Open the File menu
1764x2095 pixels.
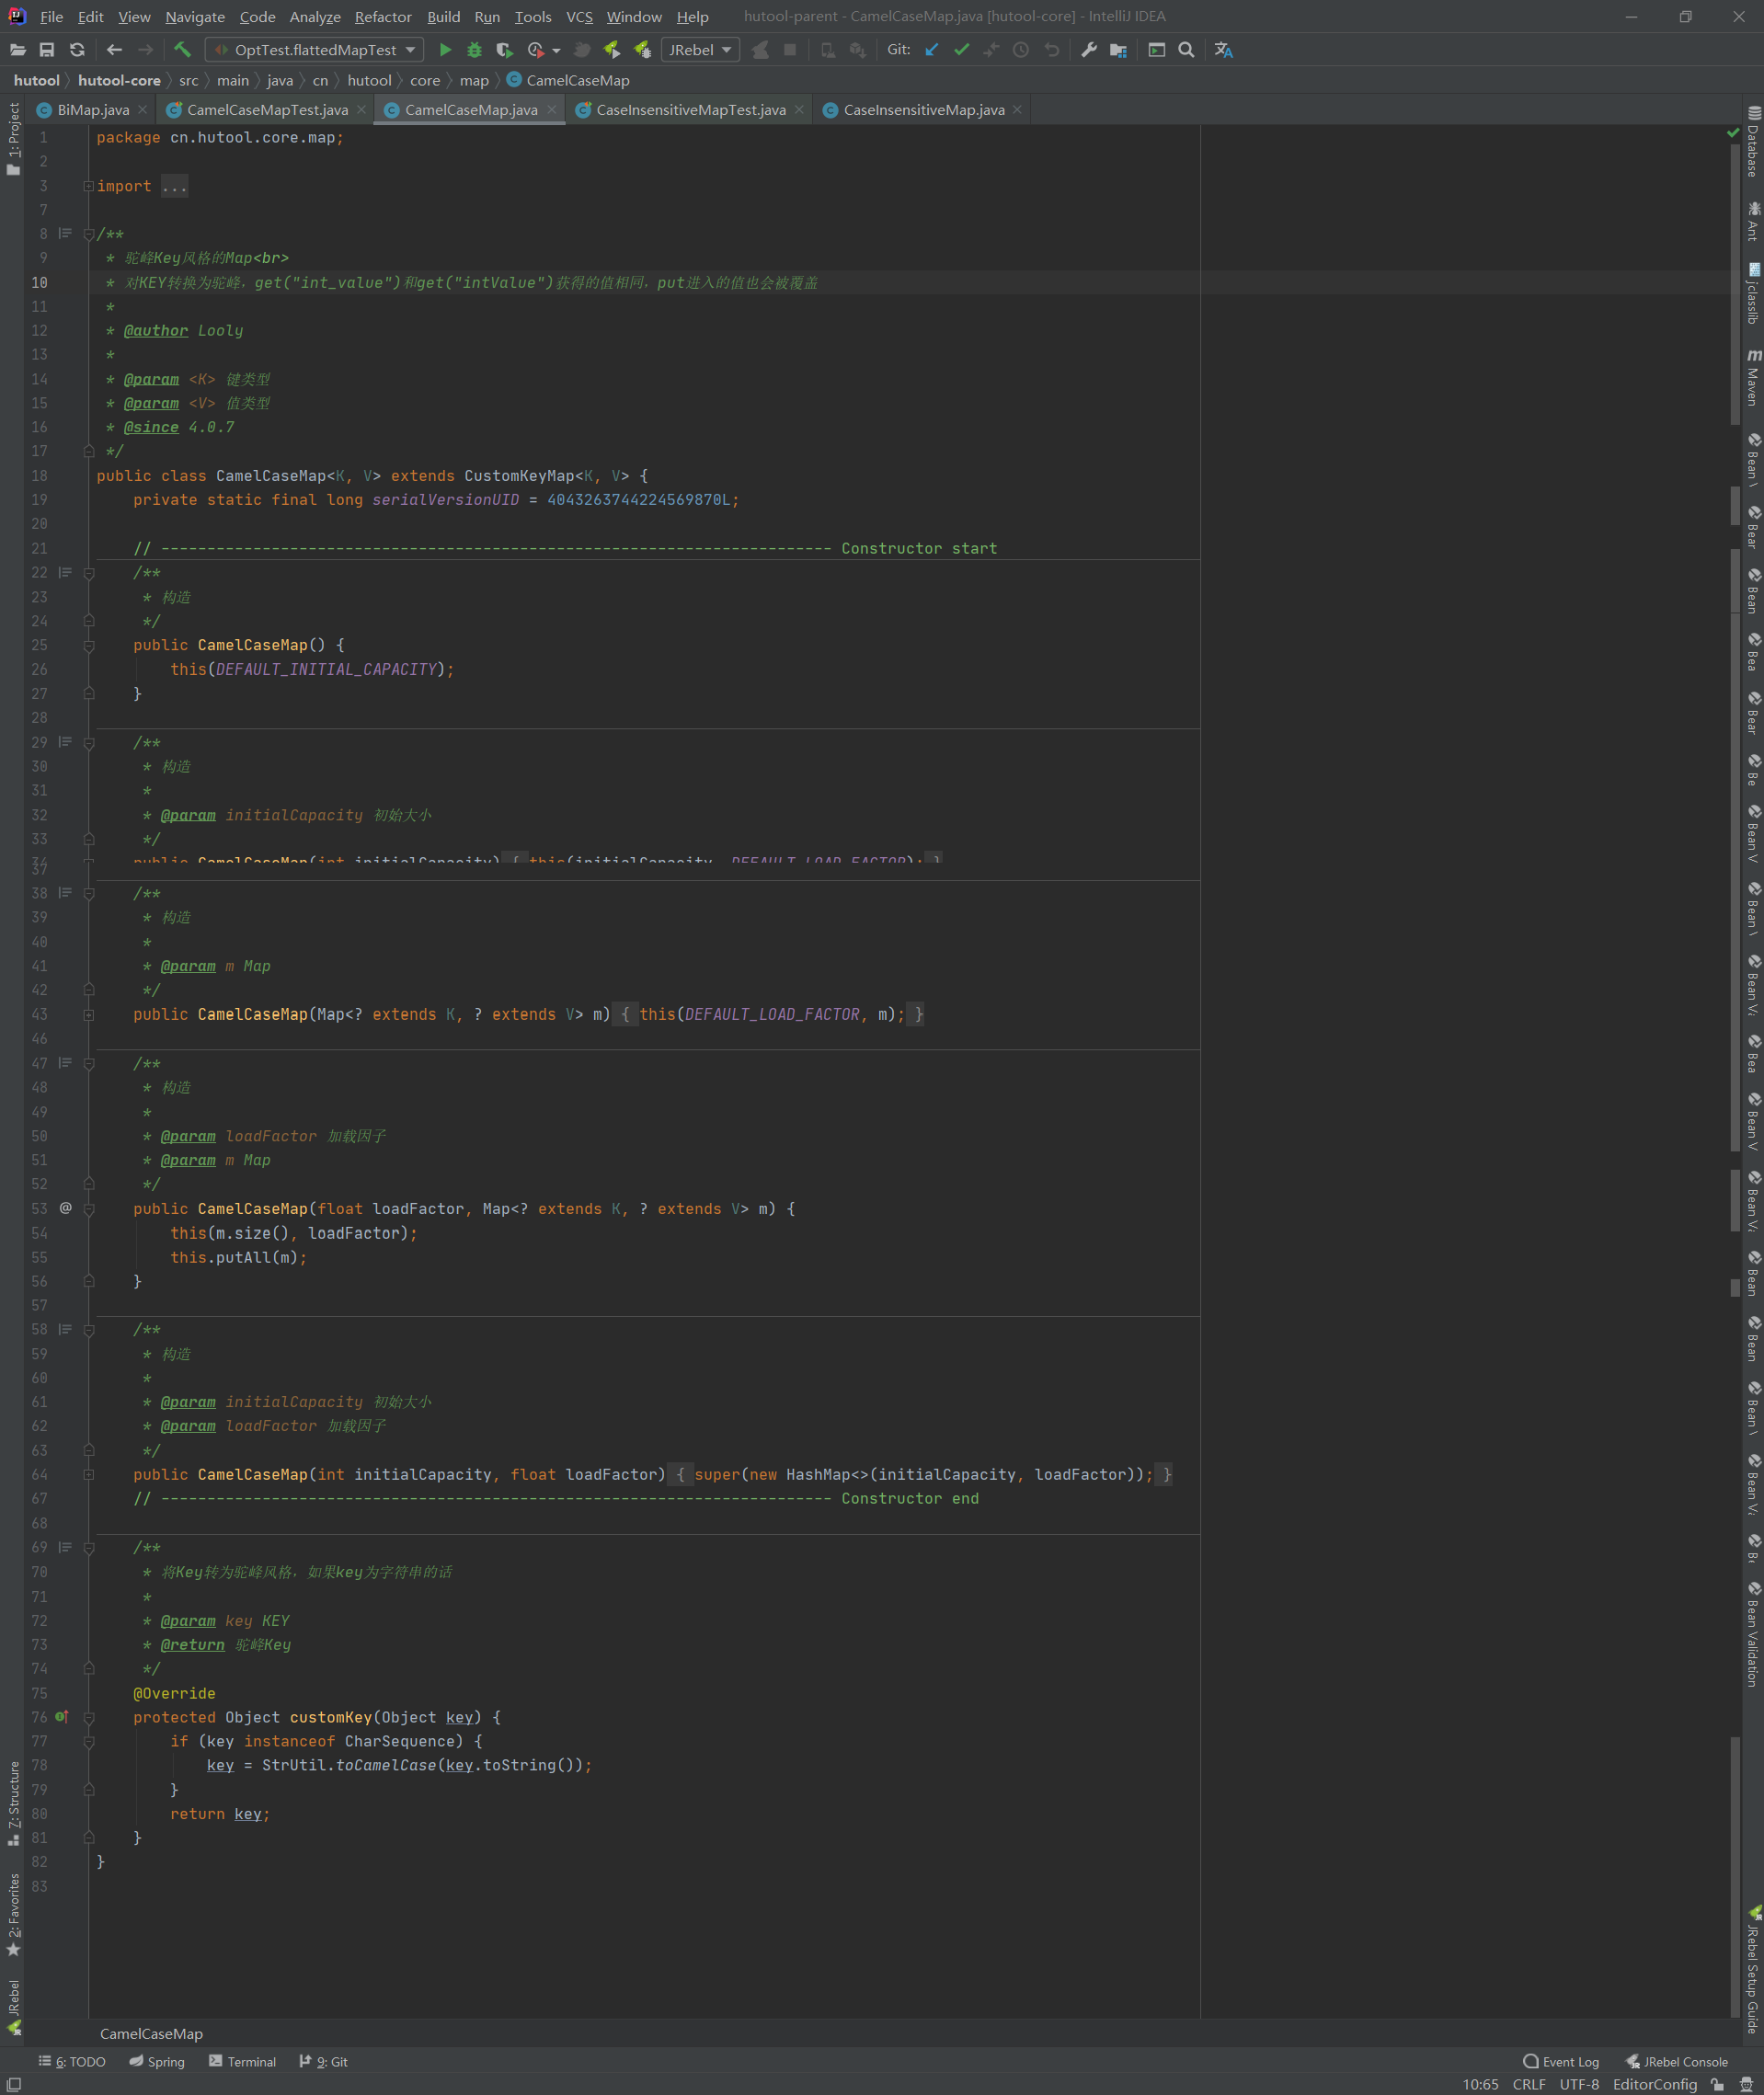52,17
